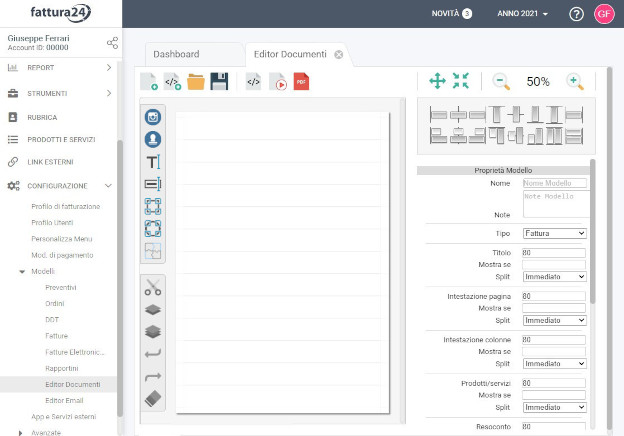This screenshot has height=436, width=624.
Task: Save the model using the floppy disk icon
Action: tap(219, 82)
